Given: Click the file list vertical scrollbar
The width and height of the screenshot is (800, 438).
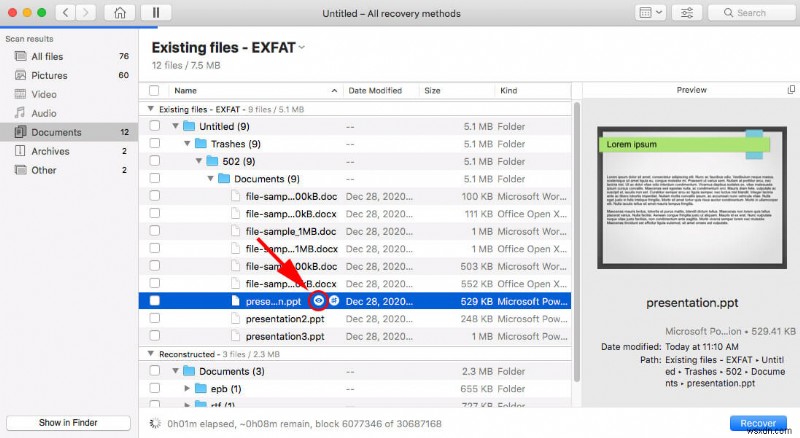Looking at the screenshot, I should click(x=577, y=241).
